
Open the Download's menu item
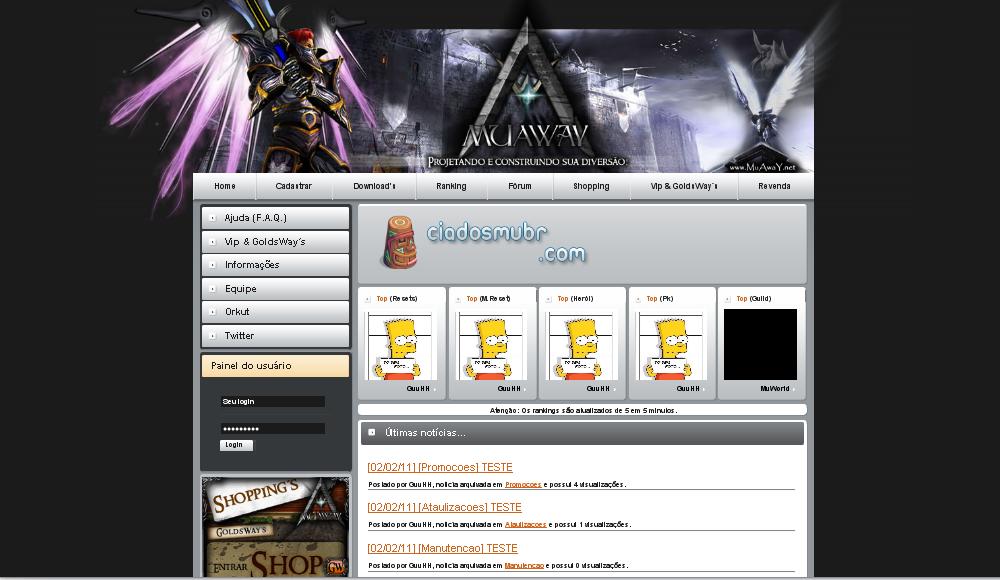(374, 186)
